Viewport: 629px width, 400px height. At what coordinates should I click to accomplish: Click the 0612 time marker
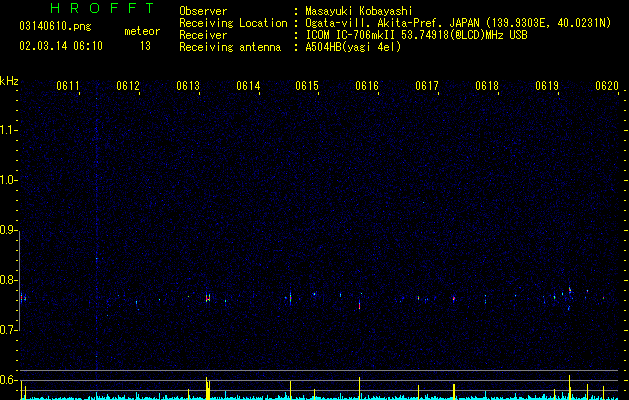point(128,85)
